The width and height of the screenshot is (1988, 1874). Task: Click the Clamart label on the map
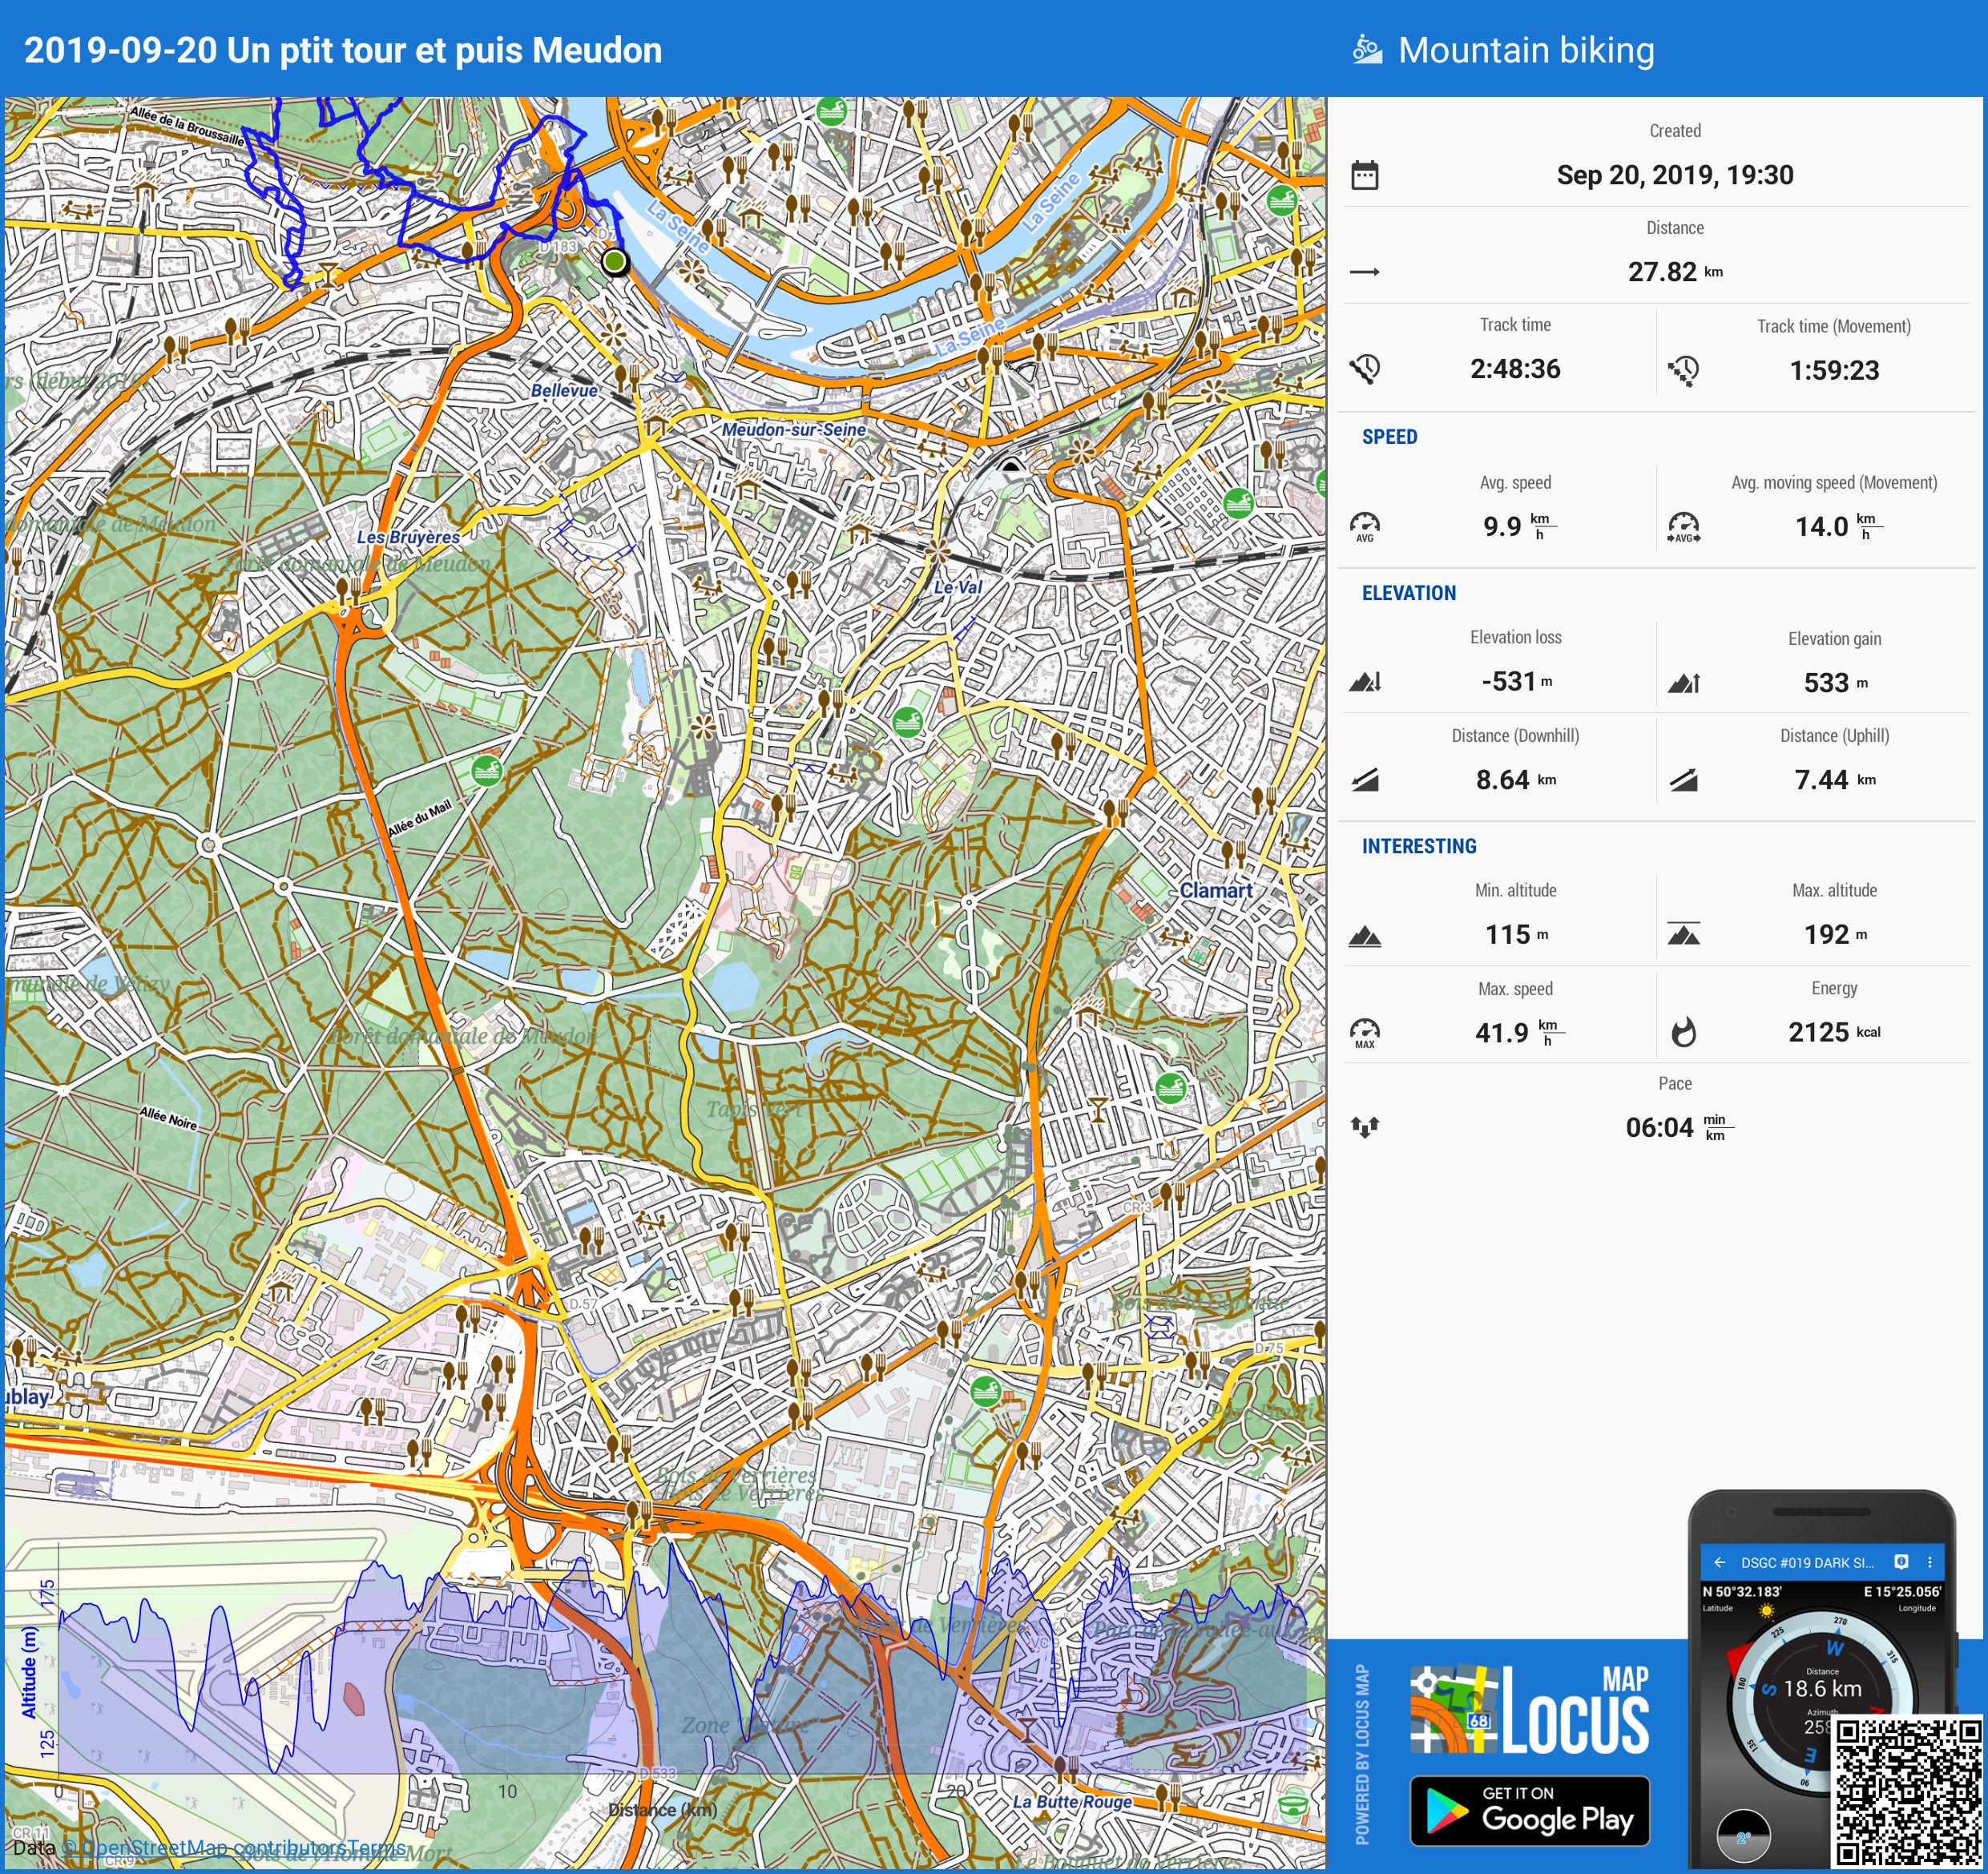click(x=1216, y=890)
